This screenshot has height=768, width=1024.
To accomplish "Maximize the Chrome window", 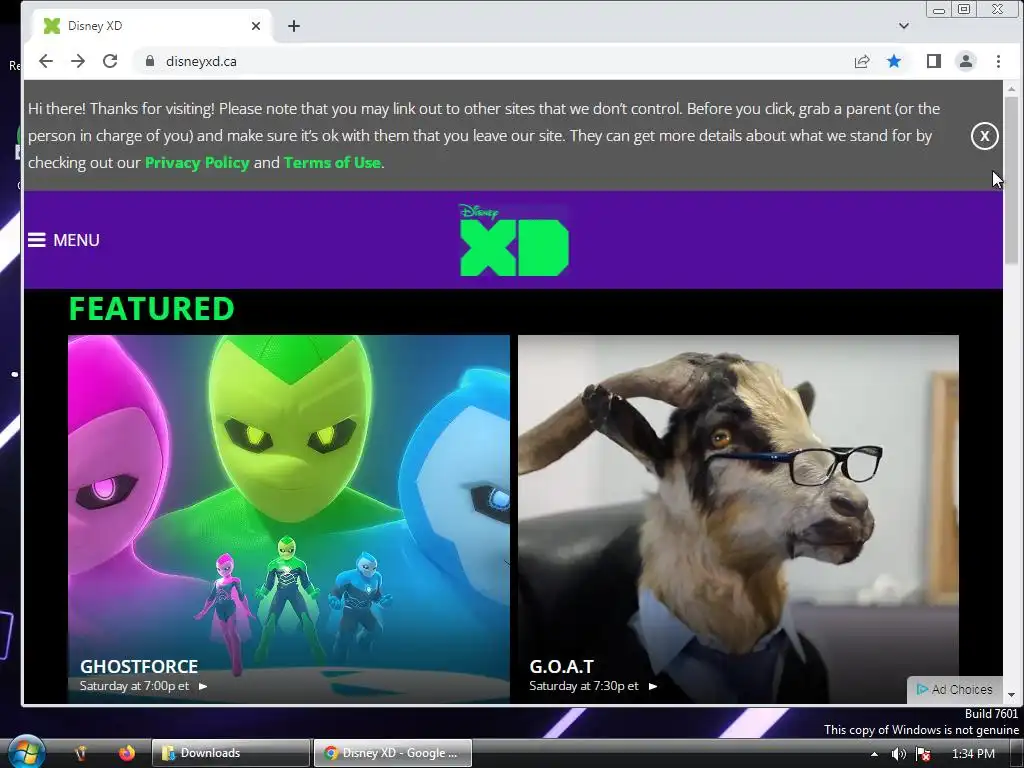I will 964,9.
